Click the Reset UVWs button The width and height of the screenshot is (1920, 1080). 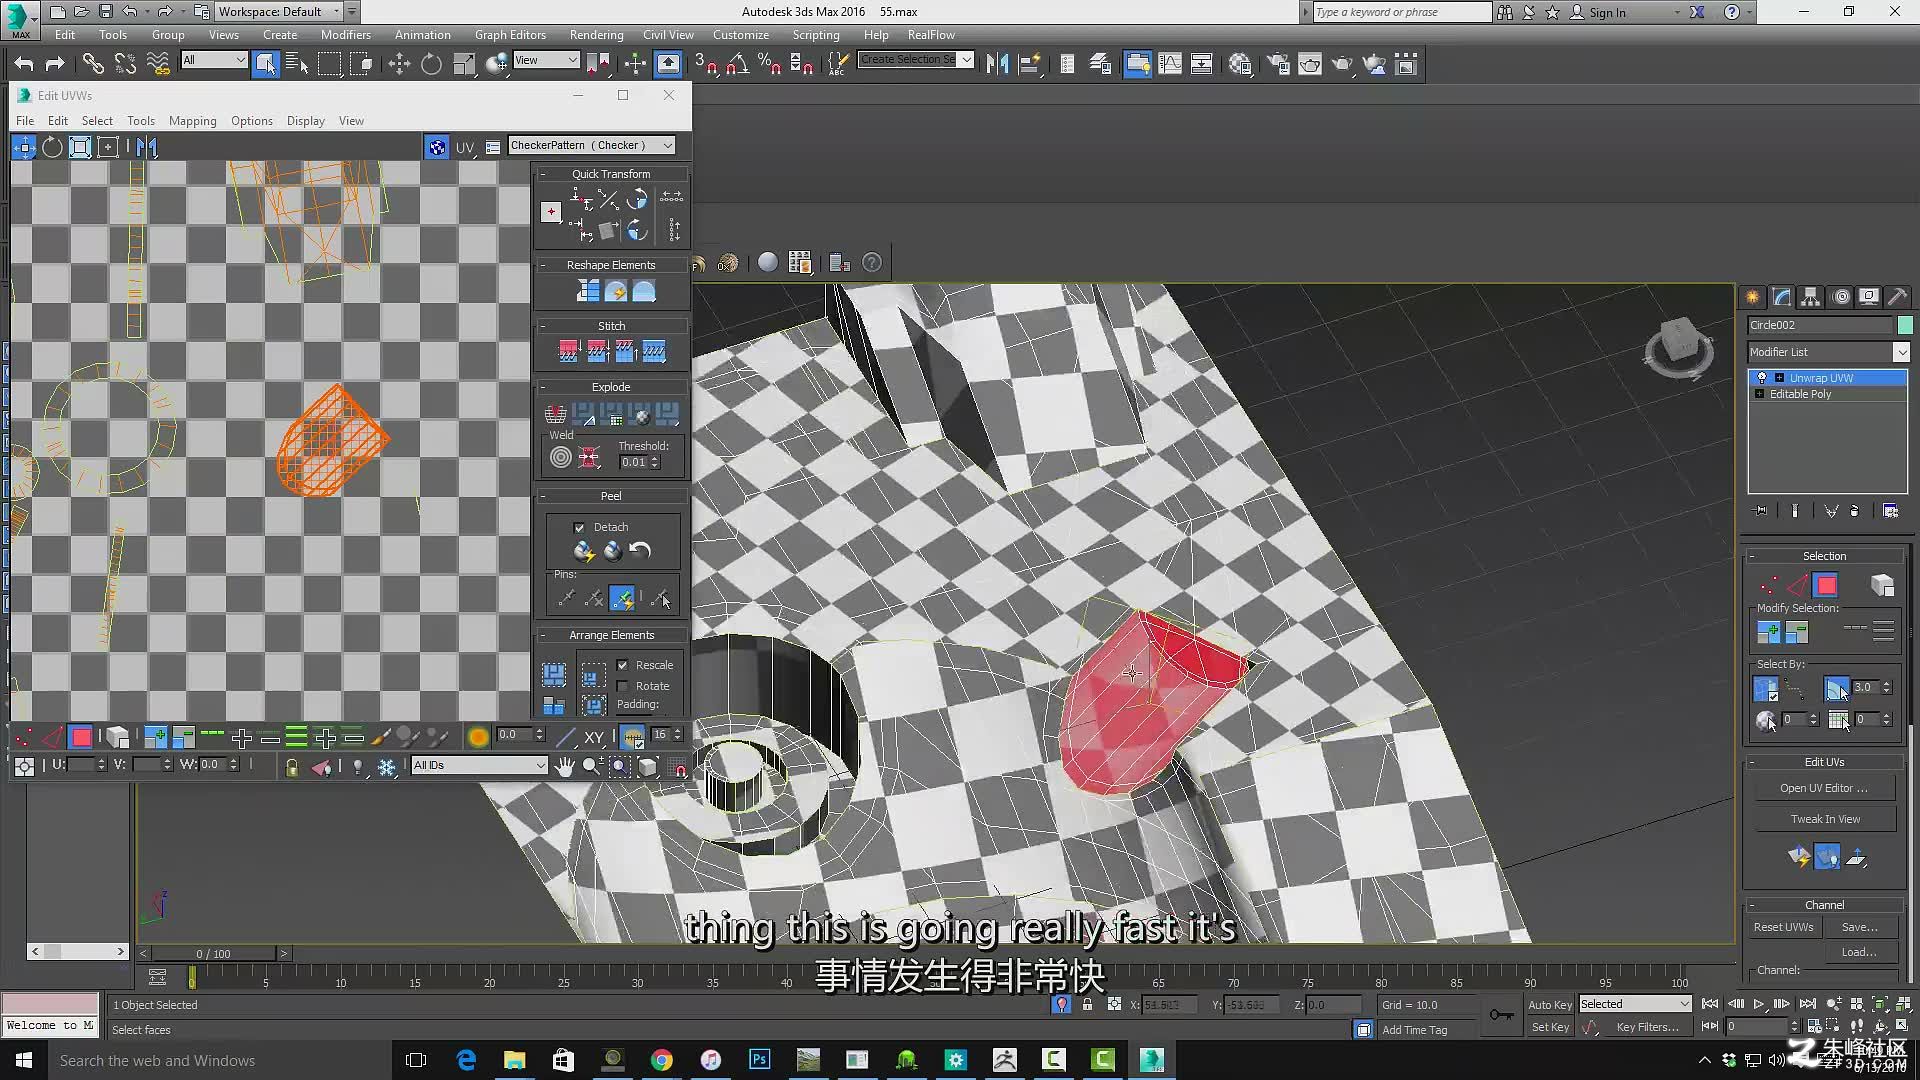[1783, 927]
